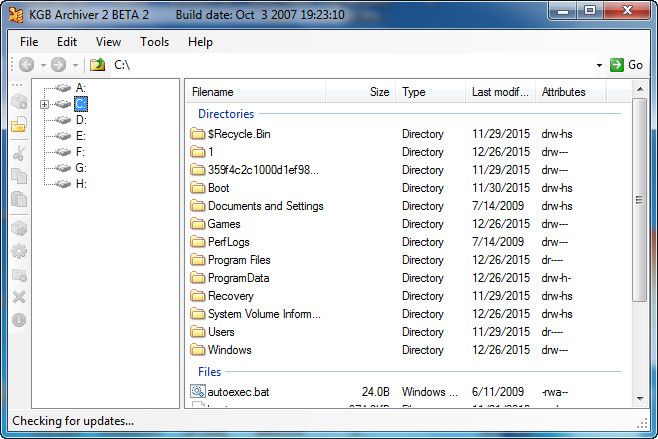The height and width of the screenshot is (439, 658).
Task: Click the Paste clipboard sidebar icon
Action: [19, 199]
